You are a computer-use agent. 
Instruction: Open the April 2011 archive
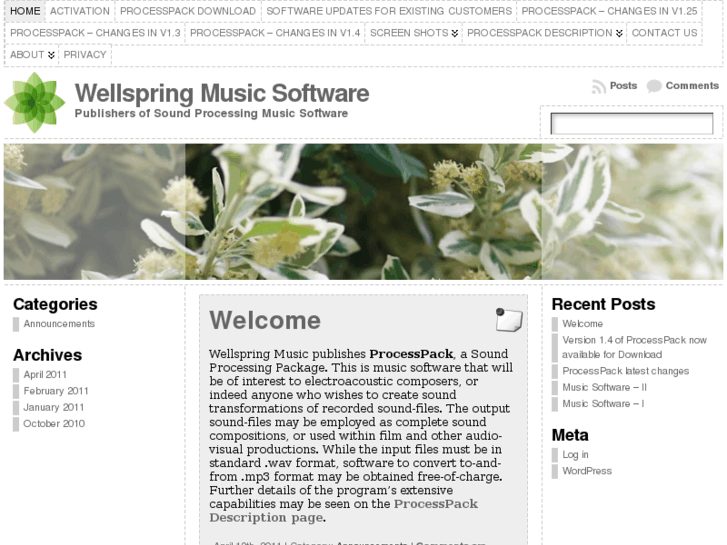click(45, 375)
